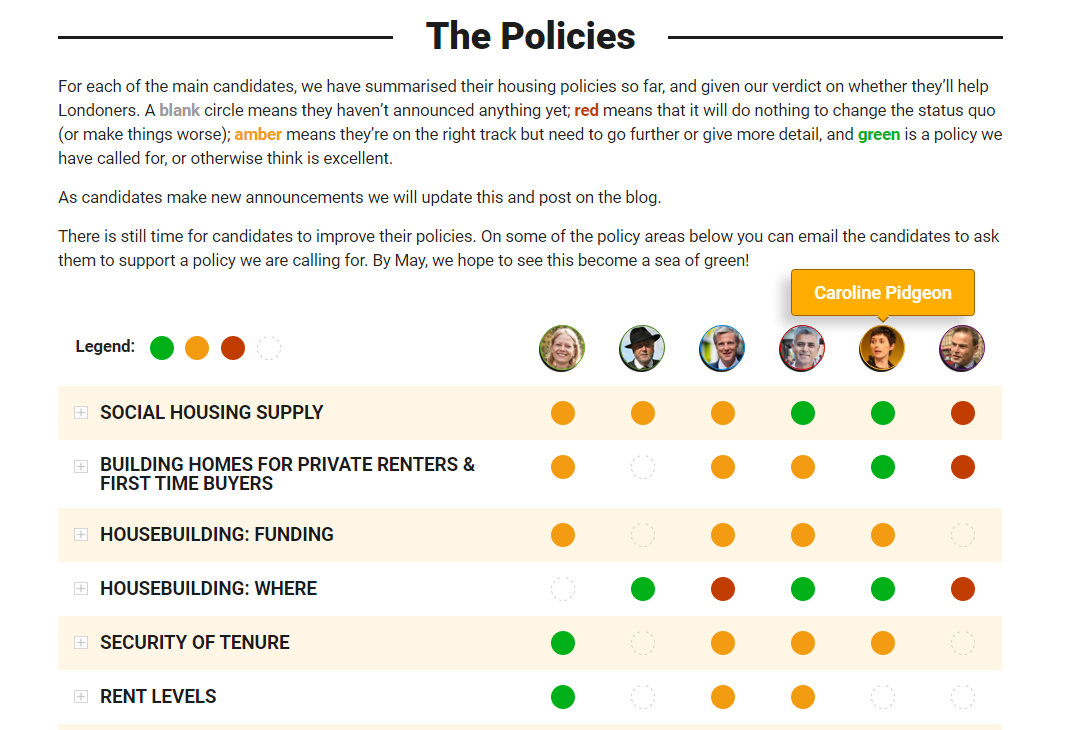Click the purple-bordered last candidate photo
The image size is (1077, 730).
(x=962, y=348)
